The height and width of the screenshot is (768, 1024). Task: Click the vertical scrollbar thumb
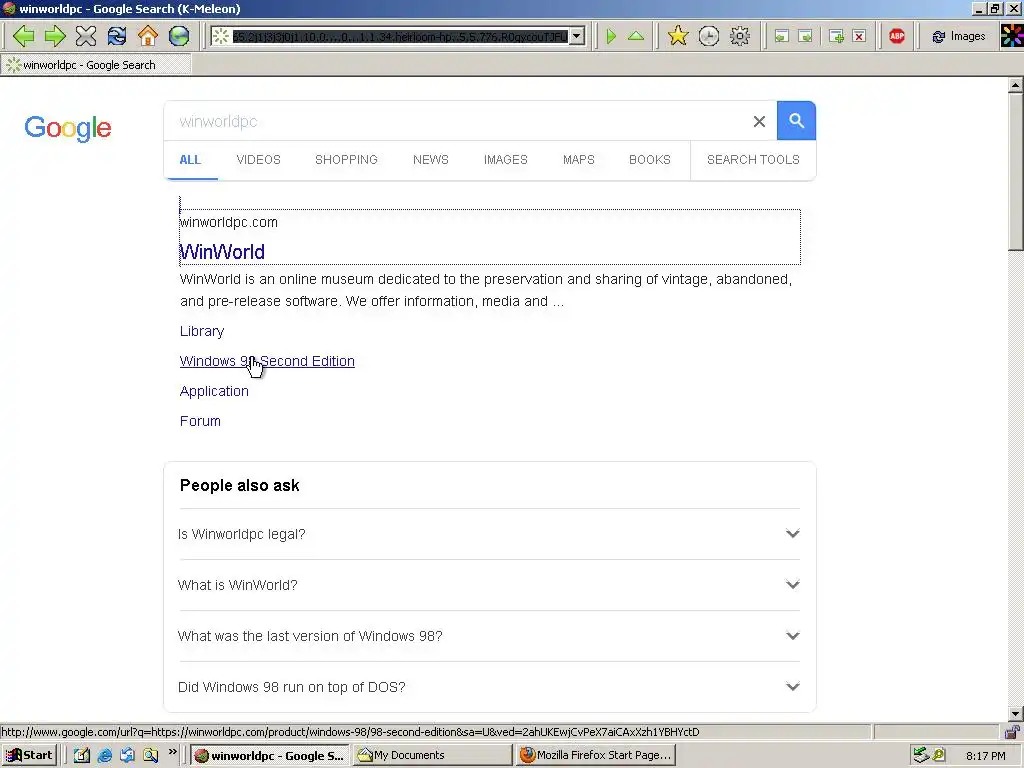pos(1016,171)
